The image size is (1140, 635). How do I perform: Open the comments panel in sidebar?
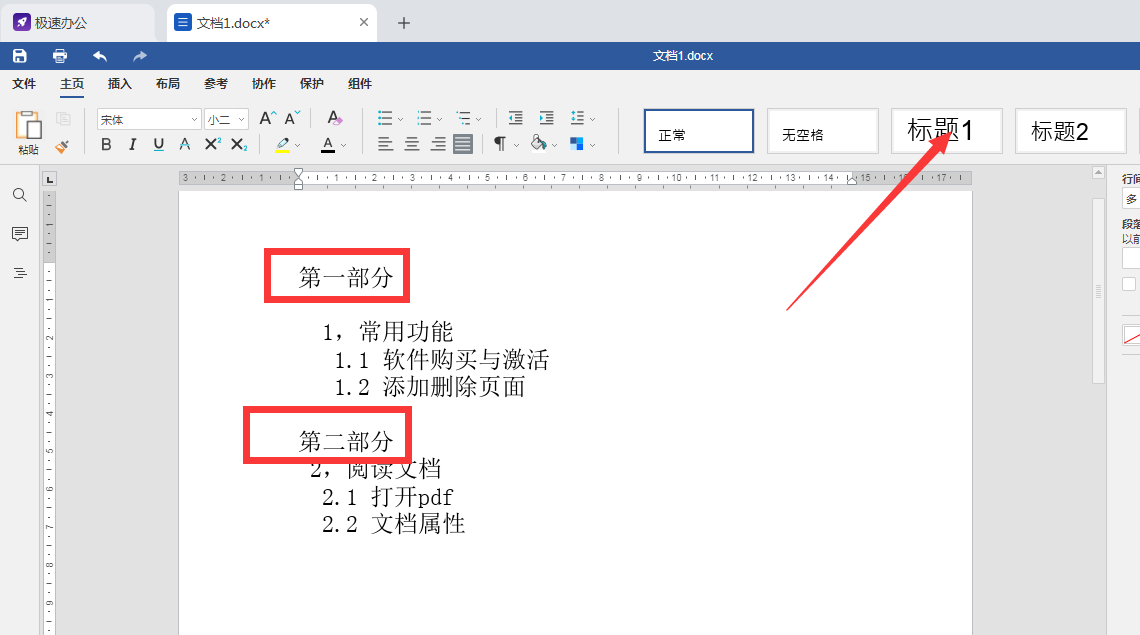click(x=20, y=233)
